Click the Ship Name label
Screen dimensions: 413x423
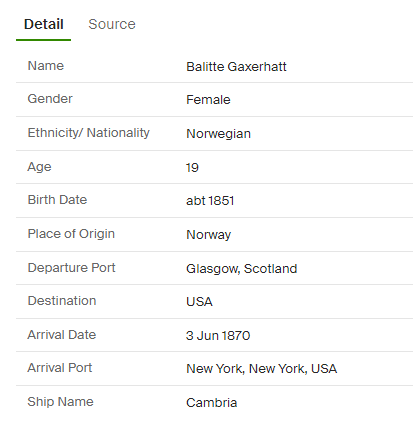point(60,402)
